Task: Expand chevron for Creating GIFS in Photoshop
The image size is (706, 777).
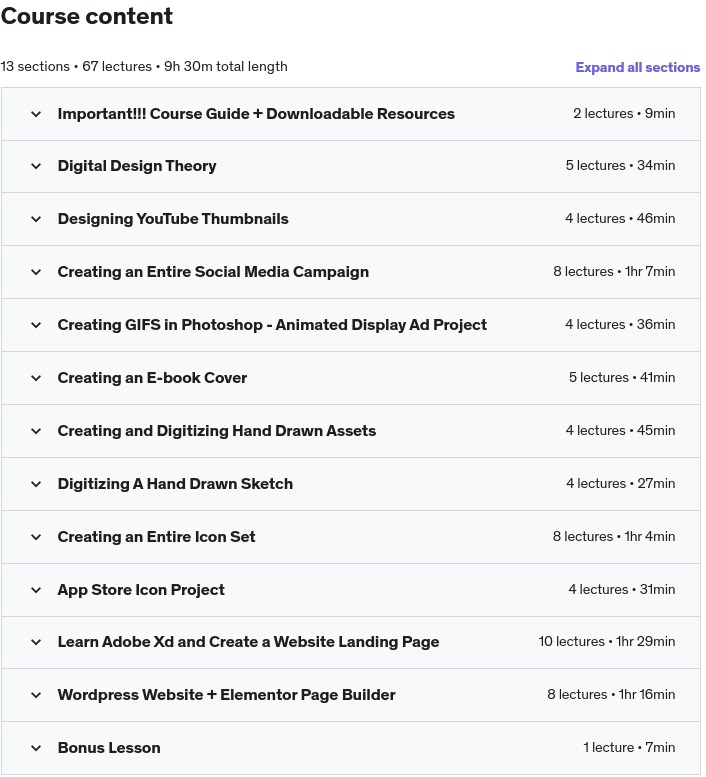Action: (36, 325)
